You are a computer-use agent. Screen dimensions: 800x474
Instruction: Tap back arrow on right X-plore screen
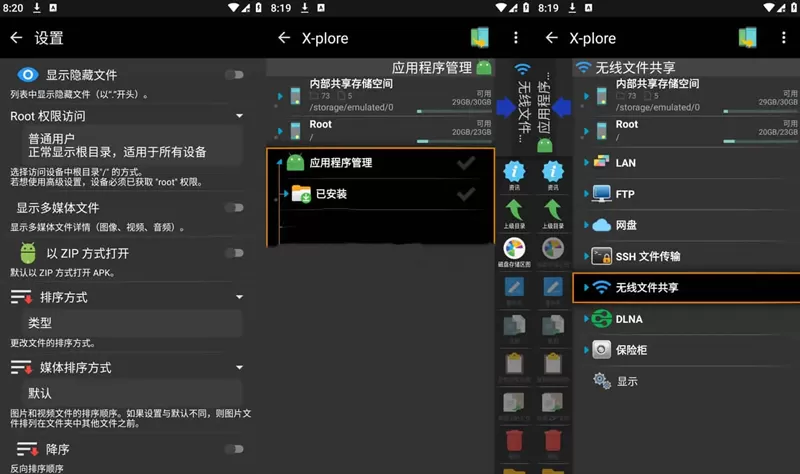(x=552, y=38)
